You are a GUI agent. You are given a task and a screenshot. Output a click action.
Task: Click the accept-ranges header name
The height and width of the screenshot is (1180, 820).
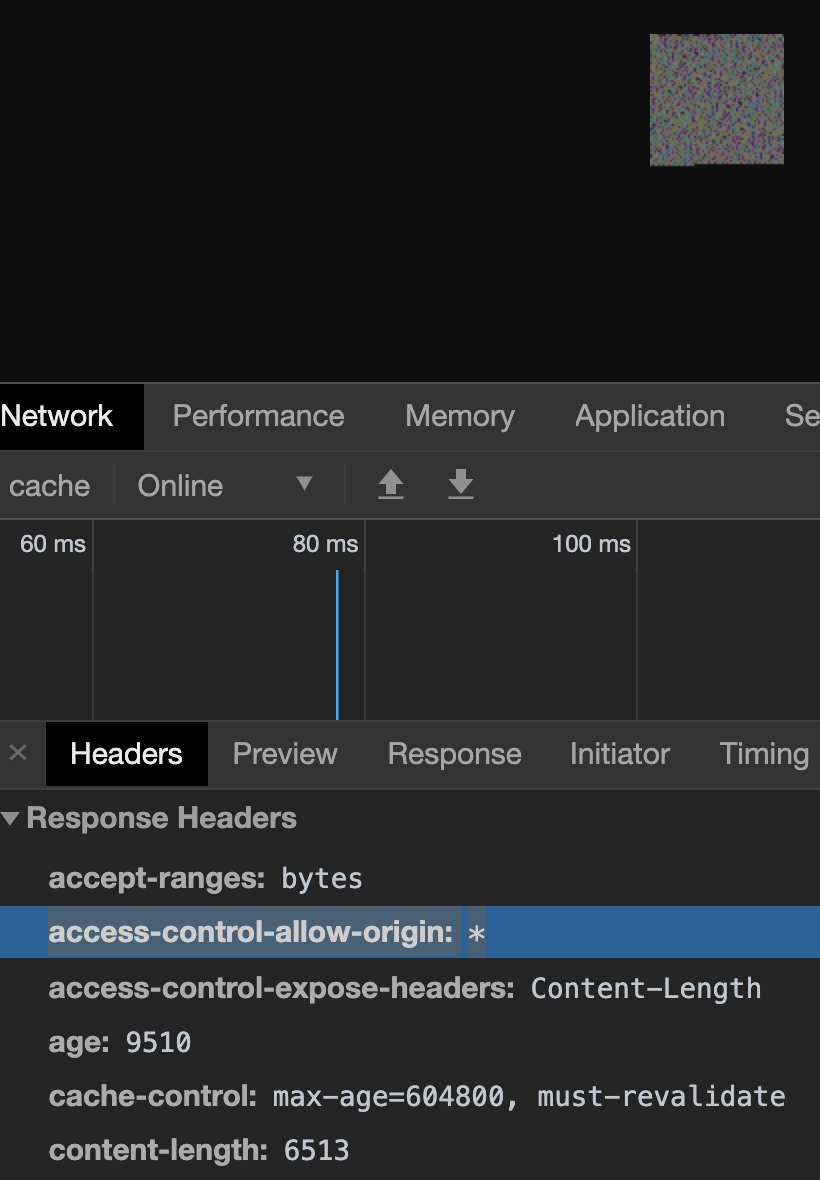pyautogui.click(x=156, y=878)
